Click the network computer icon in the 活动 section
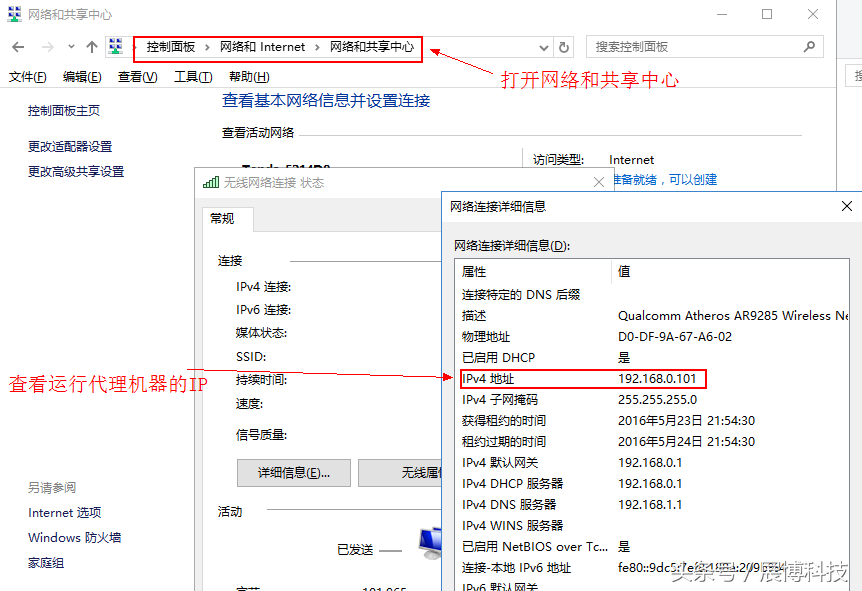862x591 pixels. coord(432,543)
